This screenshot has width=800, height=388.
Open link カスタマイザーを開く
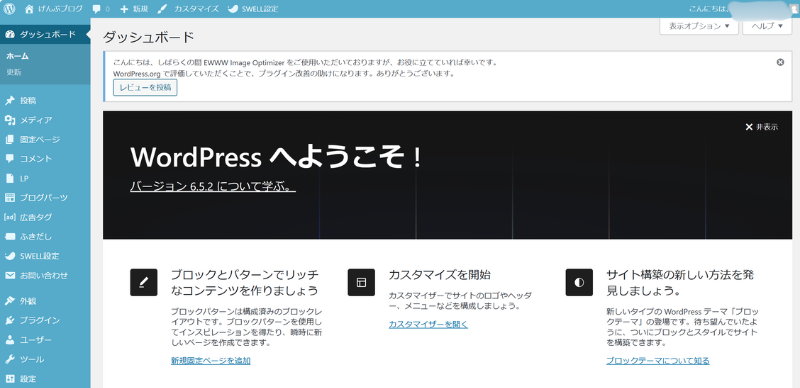click(x=428, y=324)
